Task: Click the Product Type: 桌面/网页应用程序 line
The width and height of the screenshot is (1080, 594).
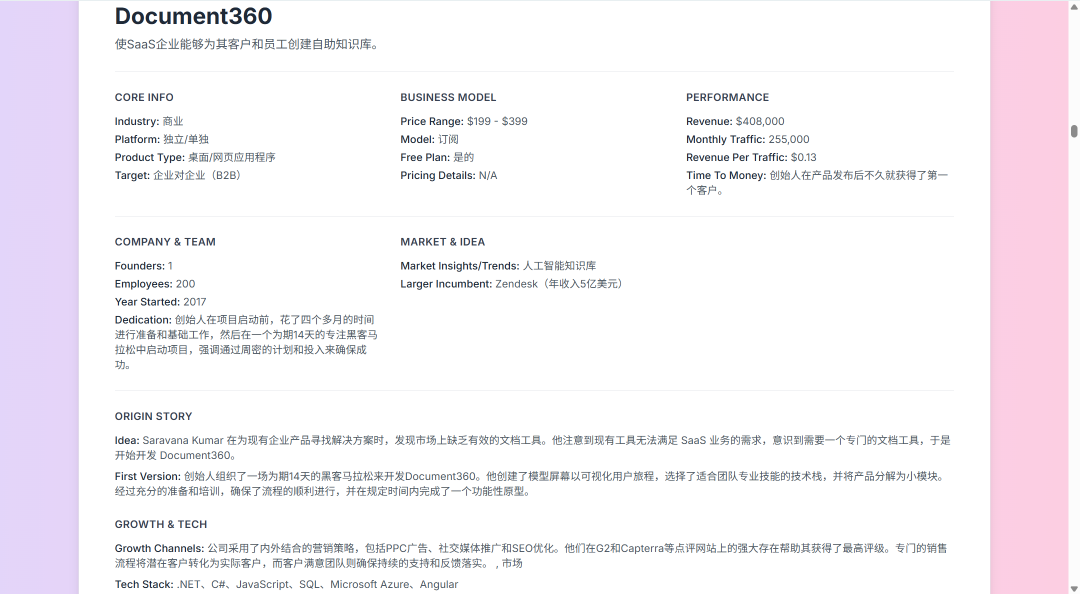Action: click(195, 157)
